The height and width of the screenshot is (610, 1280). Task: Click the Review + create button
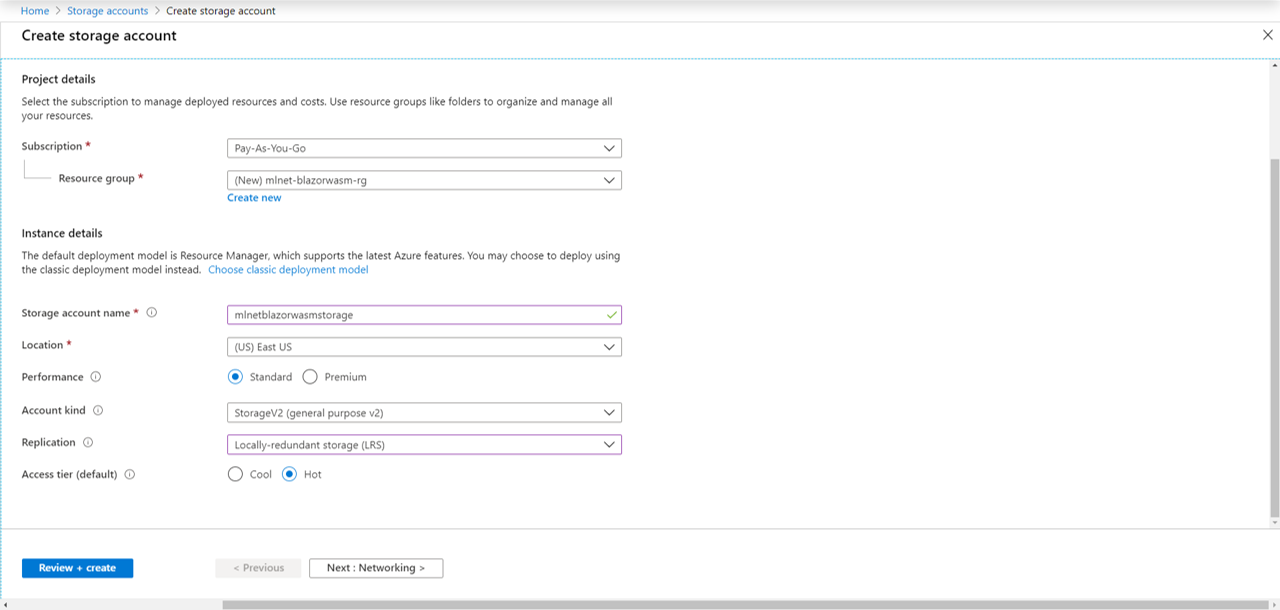coord(77,567)
